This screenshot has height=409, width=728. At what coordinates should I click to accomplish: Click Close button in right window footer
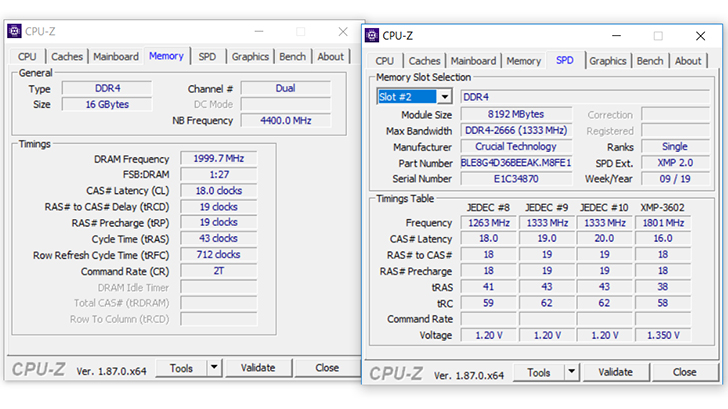(x=685, y=372)
